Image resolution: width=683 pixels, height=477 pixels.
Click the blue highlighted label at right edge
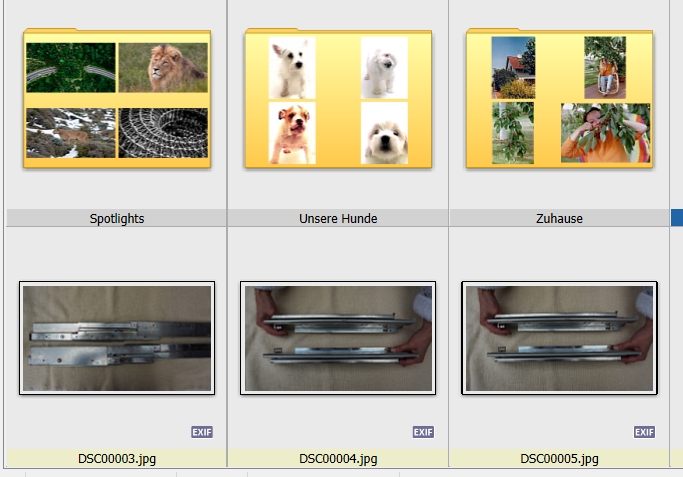click(677, 218)
